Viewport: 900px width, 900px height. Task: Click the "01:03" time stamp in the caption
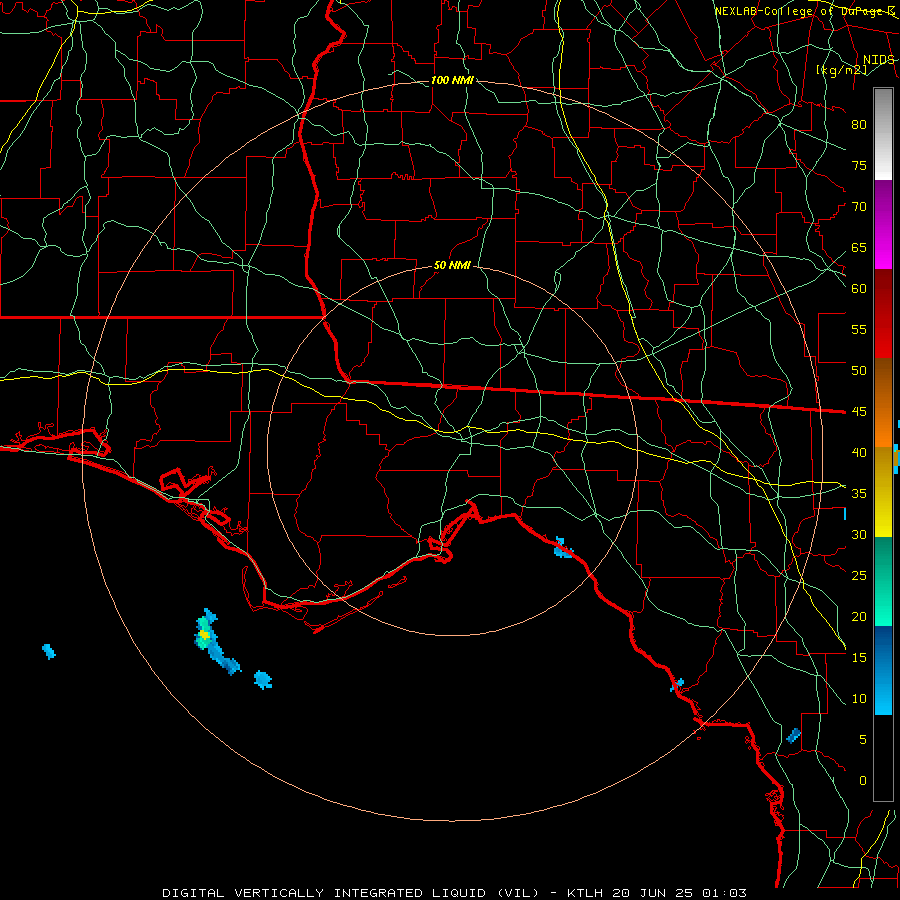pyautogui.click(x=724, y=893)
